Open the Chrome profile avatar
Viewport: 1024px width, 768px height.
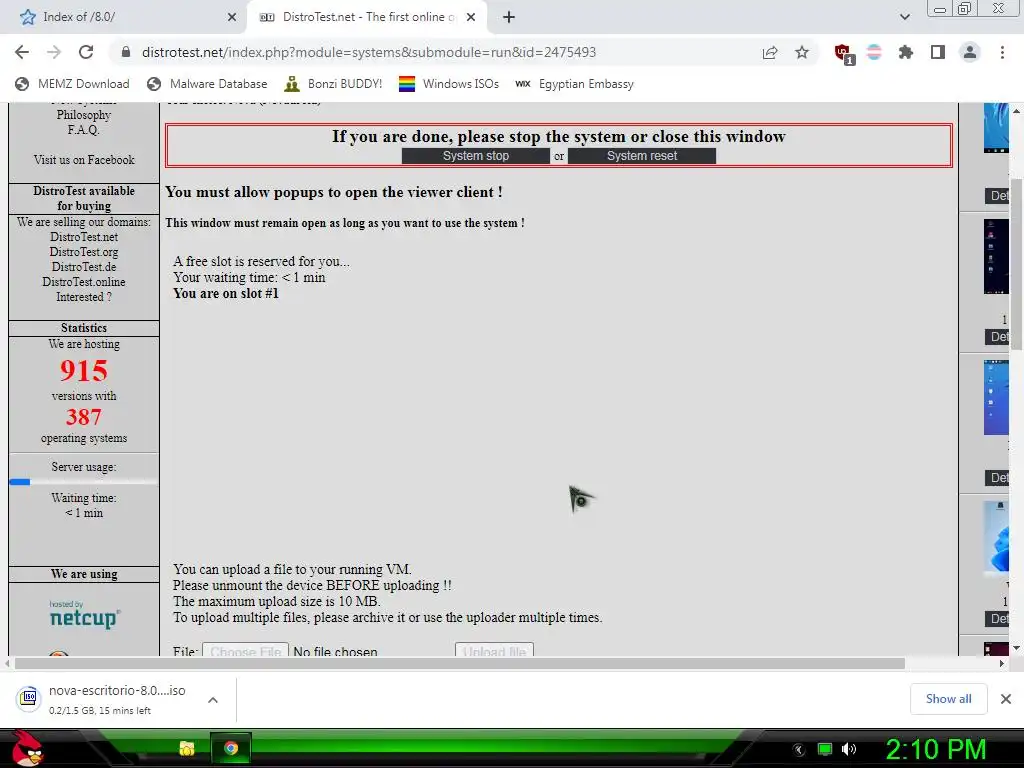tap(970, 52)
